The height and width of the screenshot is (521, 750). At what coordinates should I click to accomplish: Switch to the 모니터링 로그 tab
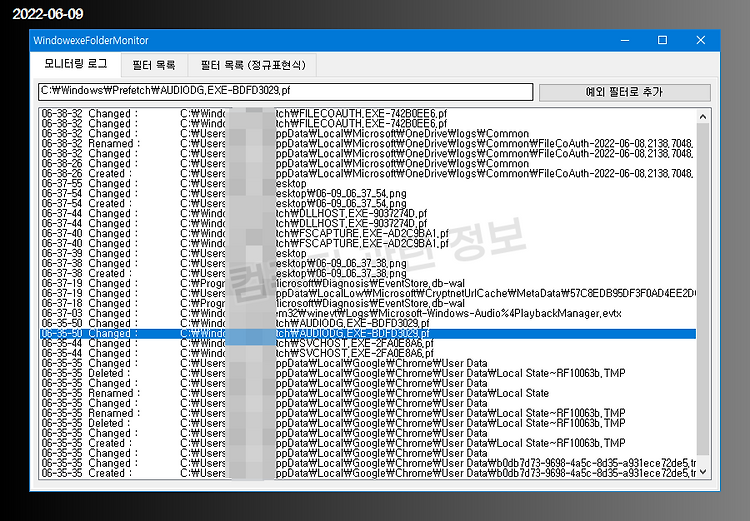(x=76, y=64)
